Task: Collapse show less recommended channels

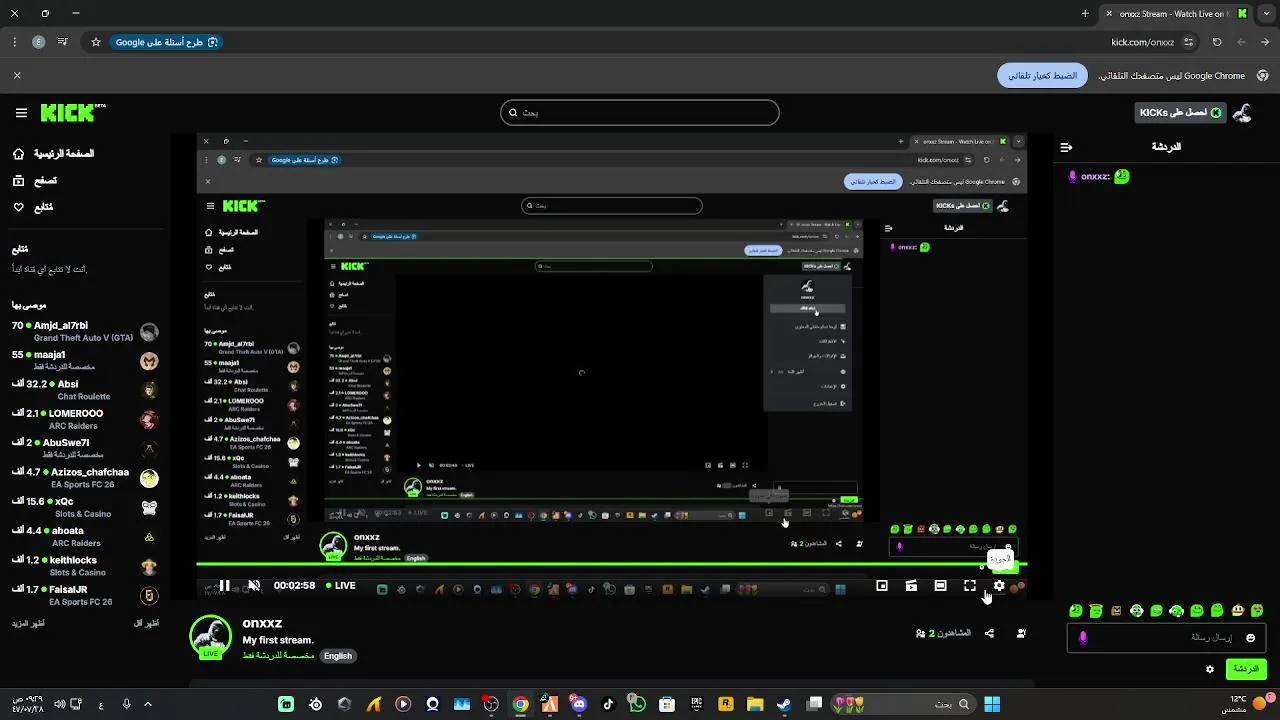Action: pyautogui.click(x=147, y=623)
